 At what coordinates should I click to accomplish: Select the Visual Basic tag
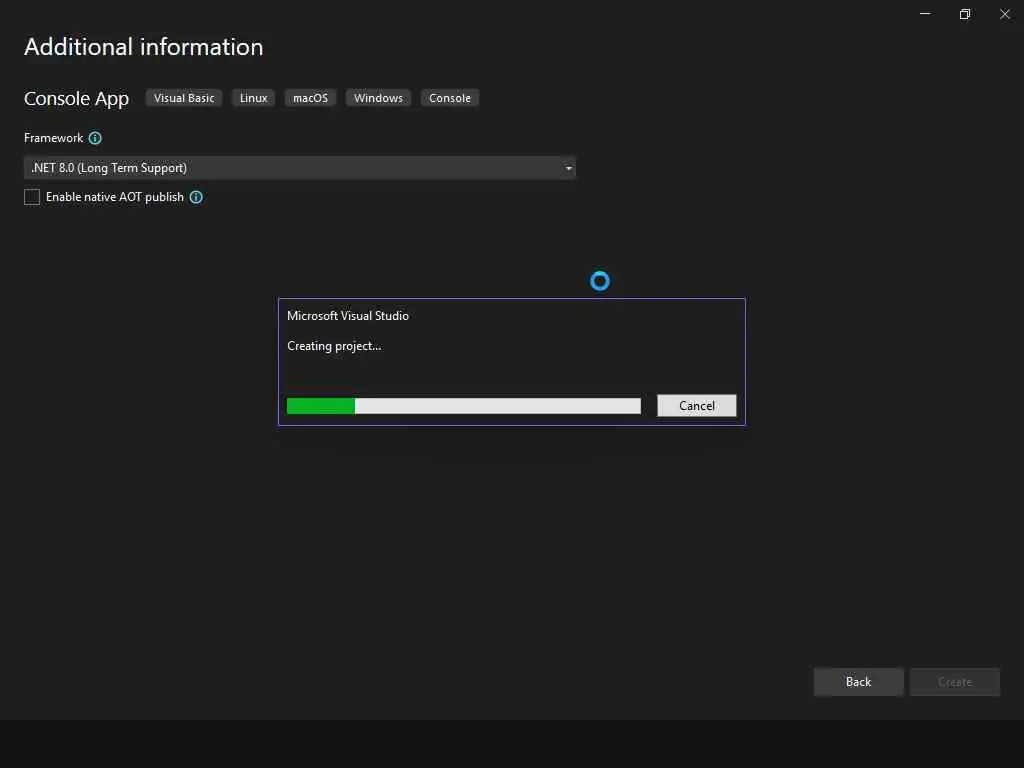click(184, 98)
